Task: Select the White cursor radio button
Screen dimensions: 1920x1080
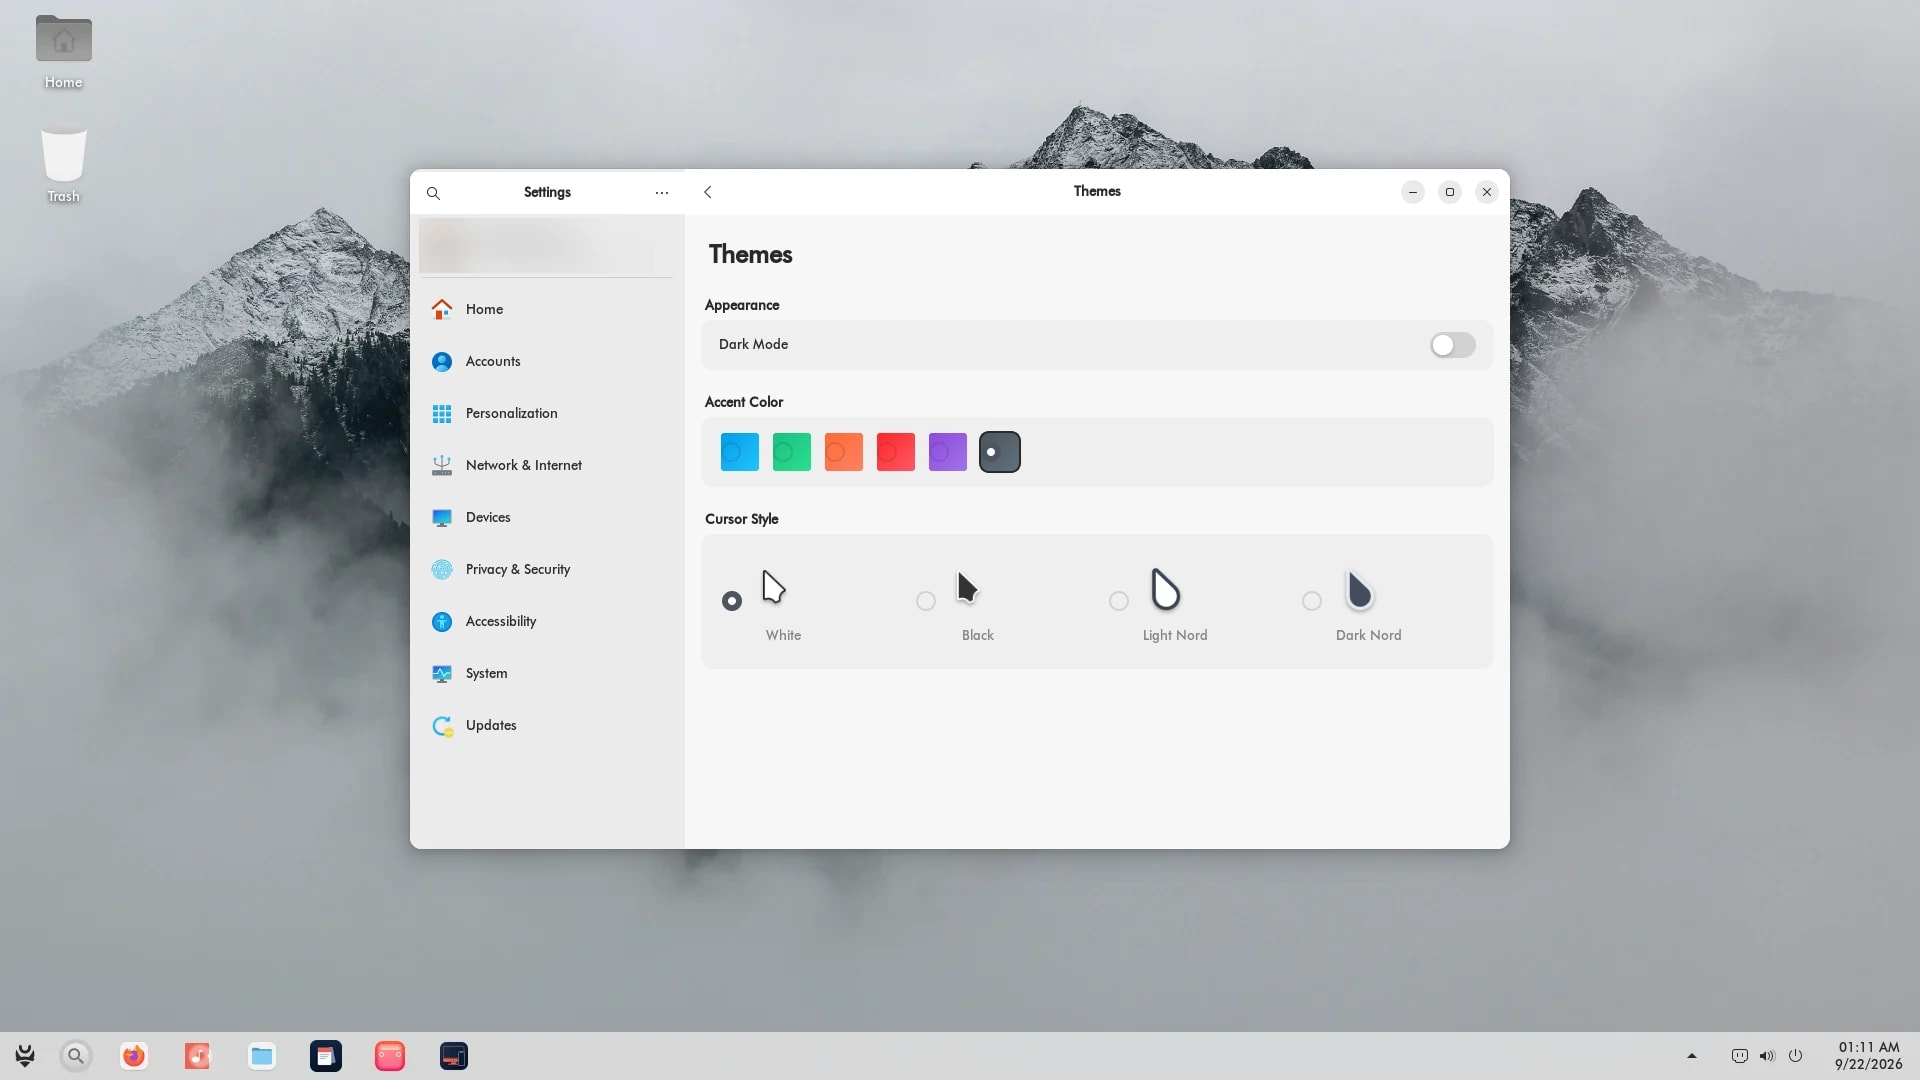Action: coord(732,601)
